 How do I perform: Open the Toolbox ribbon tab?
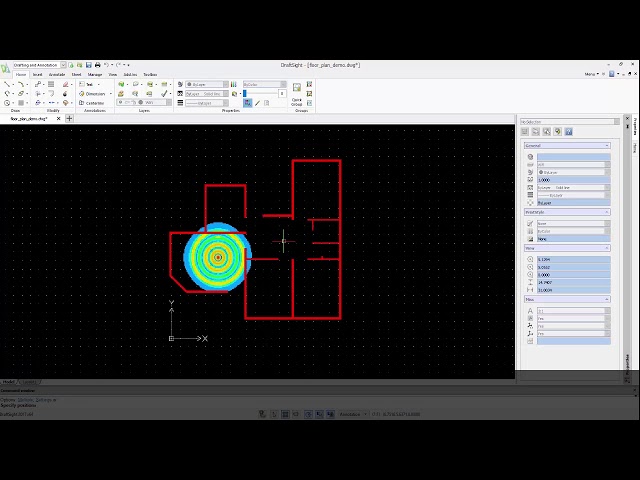150,75
